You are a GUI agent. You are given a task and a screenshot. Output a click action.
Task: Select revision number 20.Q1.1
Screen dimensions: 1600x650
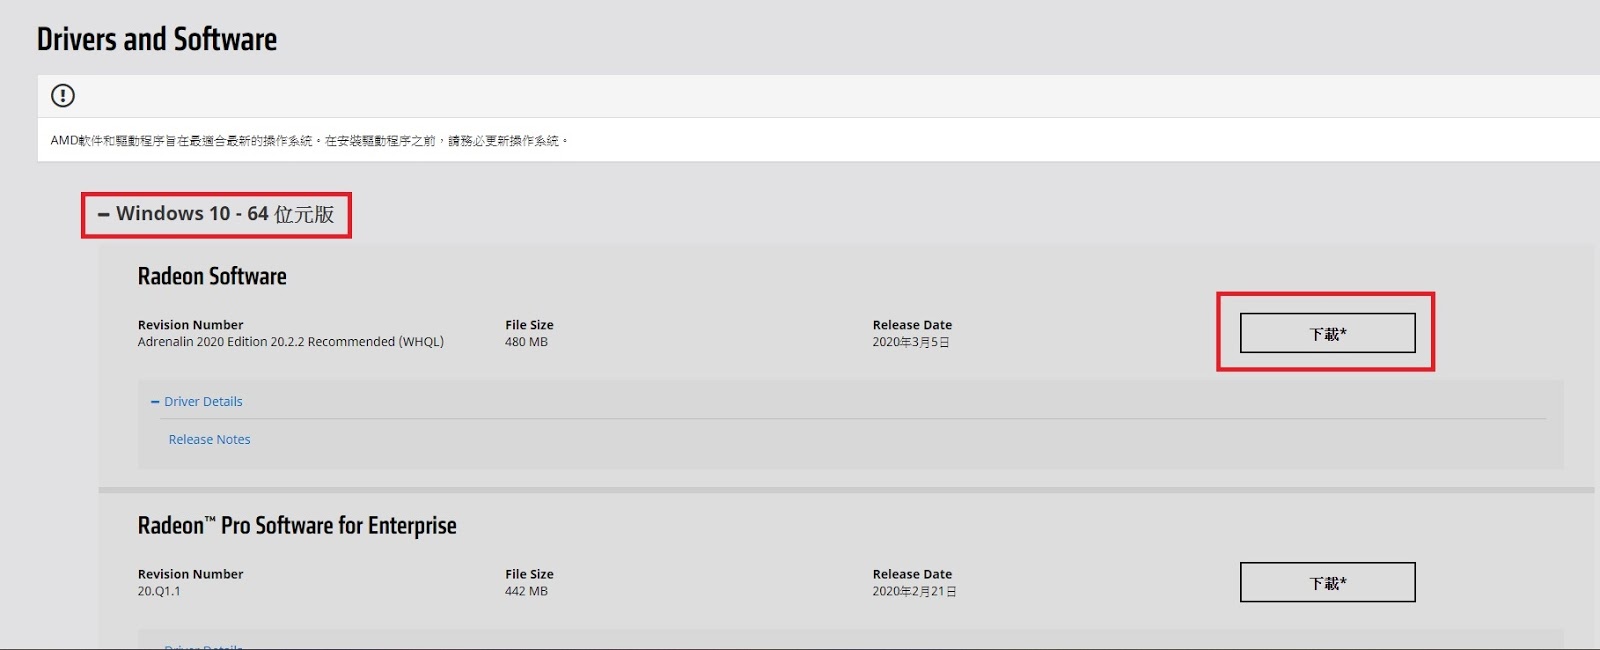(x=159, y=591)
